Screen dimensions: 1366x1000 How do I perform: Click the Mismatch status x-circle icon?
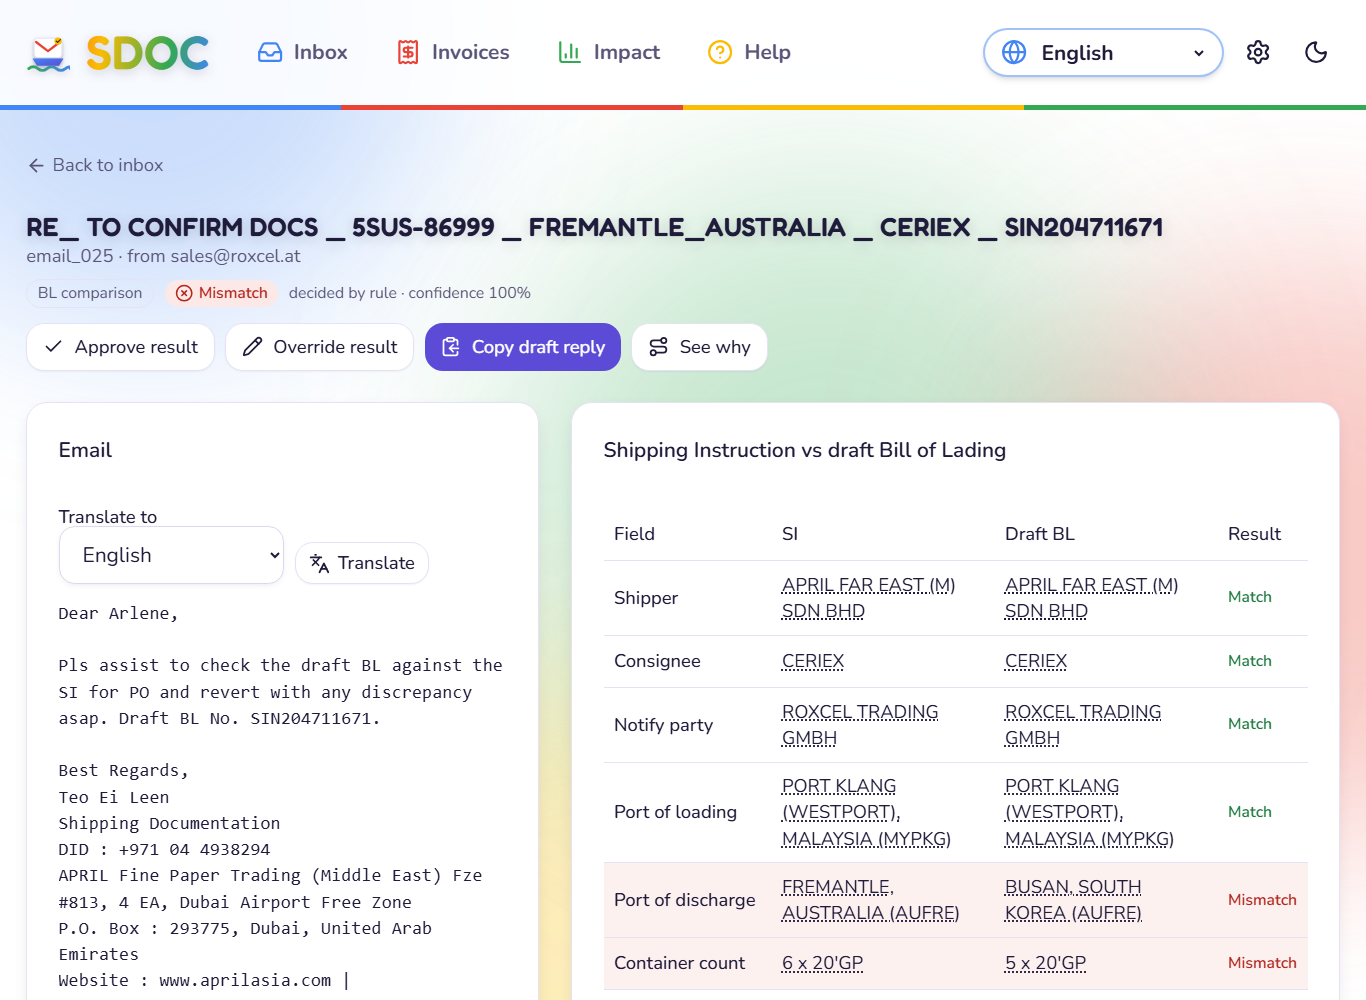pos(184,293)
